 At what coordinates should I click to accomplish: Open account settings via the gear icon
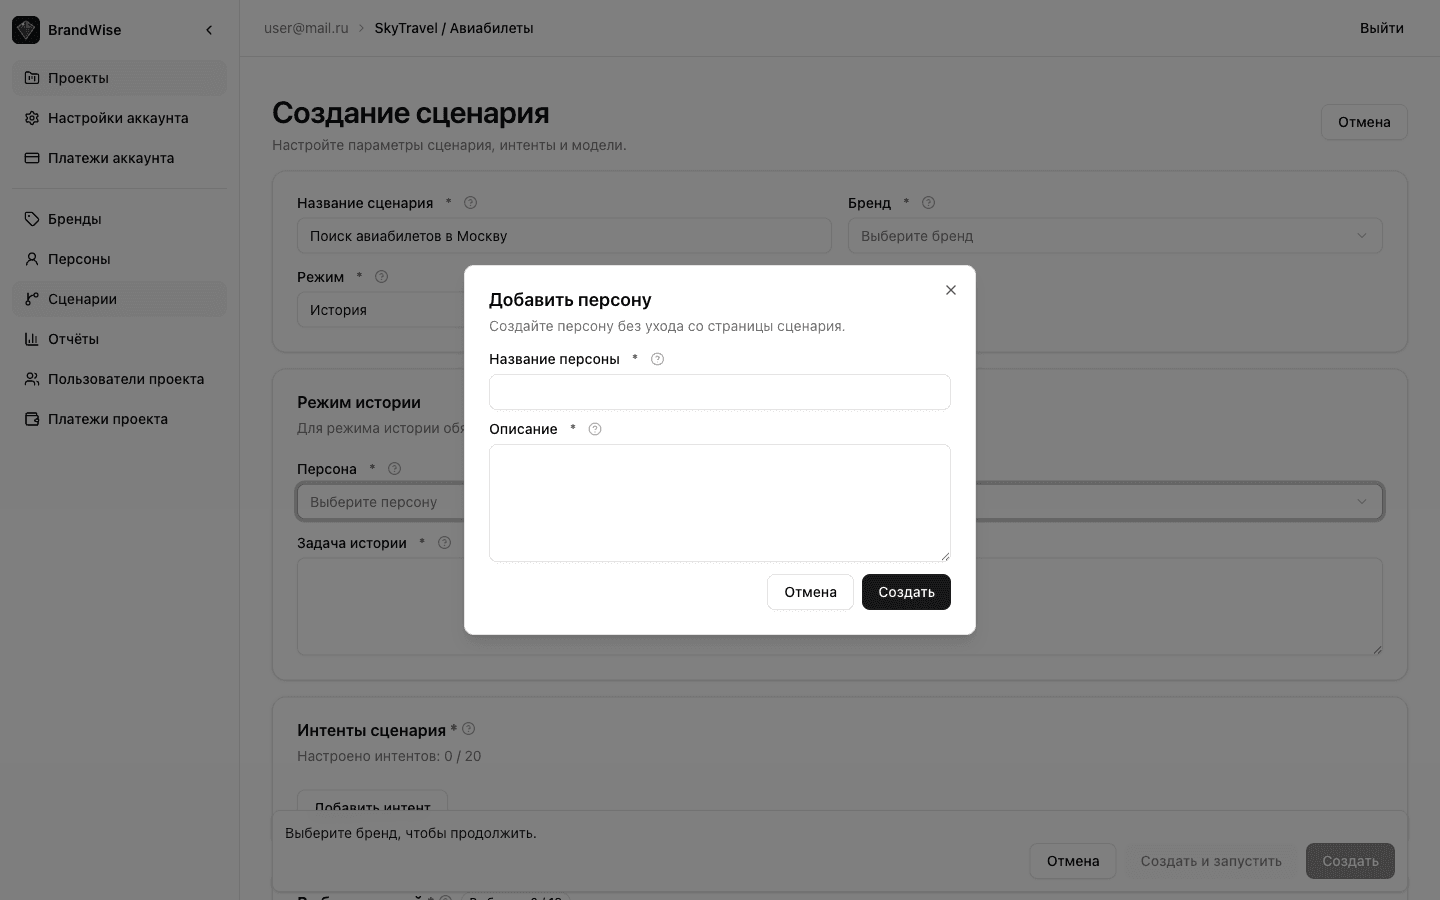pyautogui.click(x=32, y=118)
